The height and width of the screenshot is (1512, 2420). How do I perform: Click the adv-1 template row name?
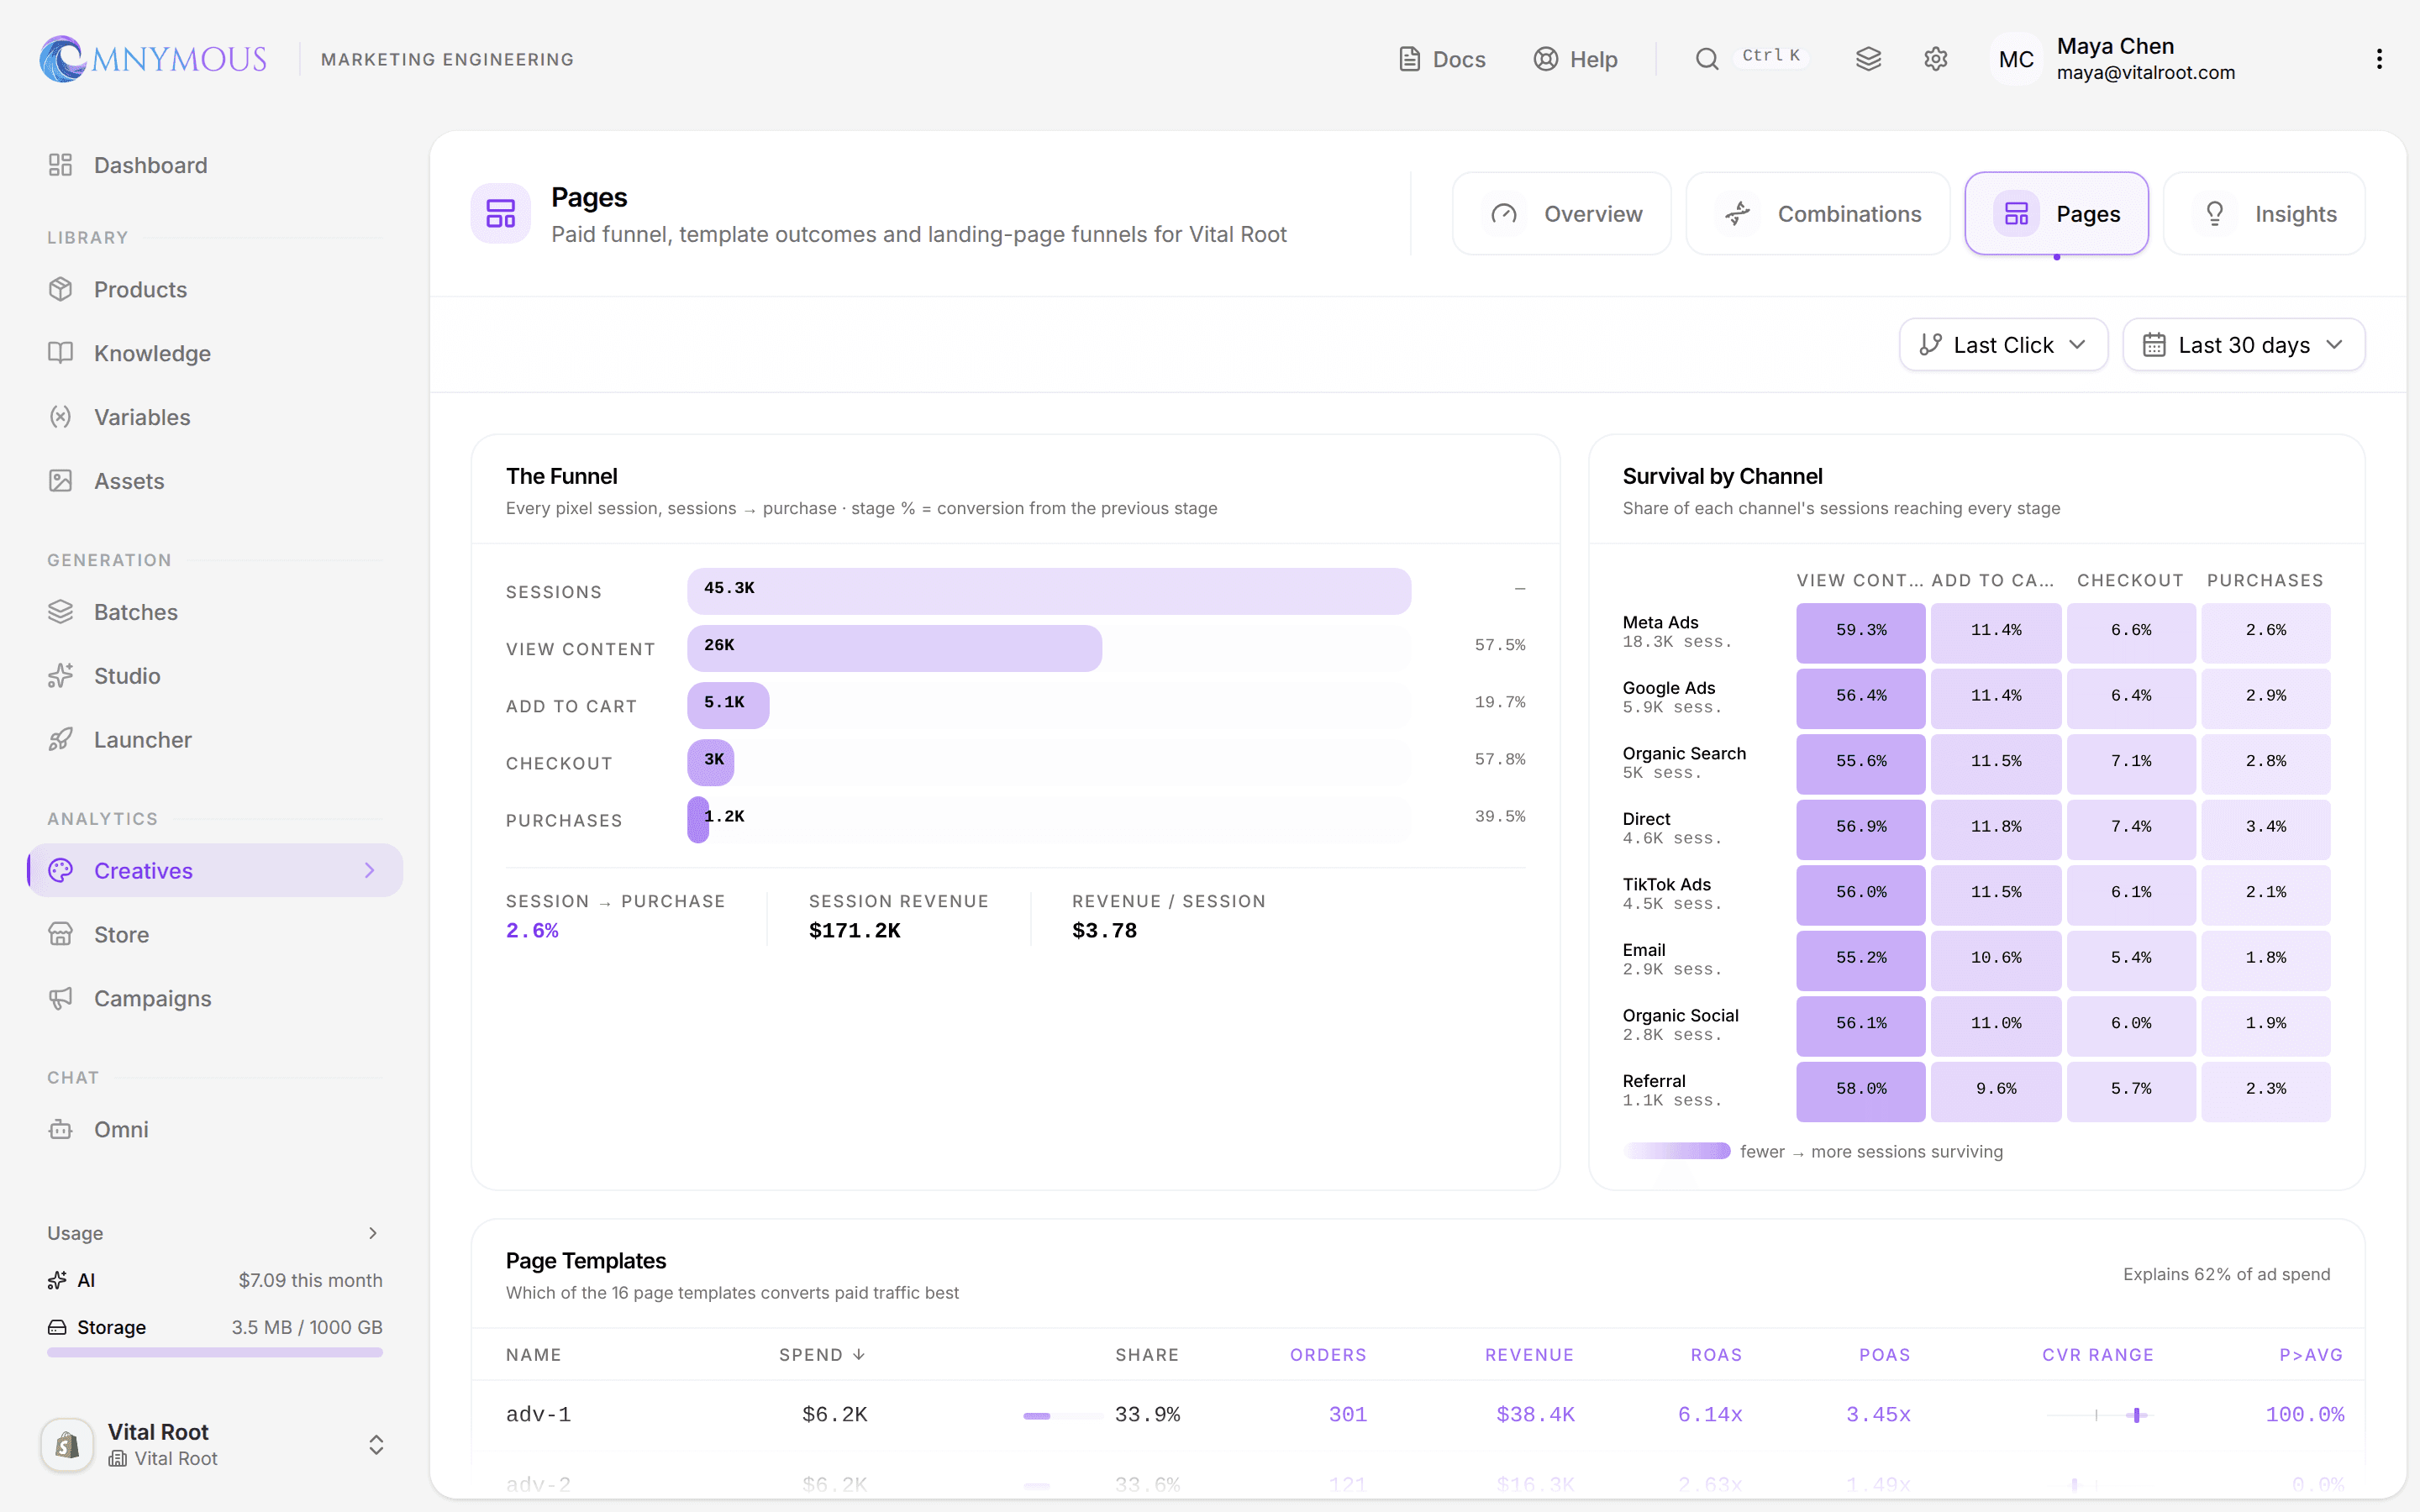pyautogui.click(x=538, y=1414)
